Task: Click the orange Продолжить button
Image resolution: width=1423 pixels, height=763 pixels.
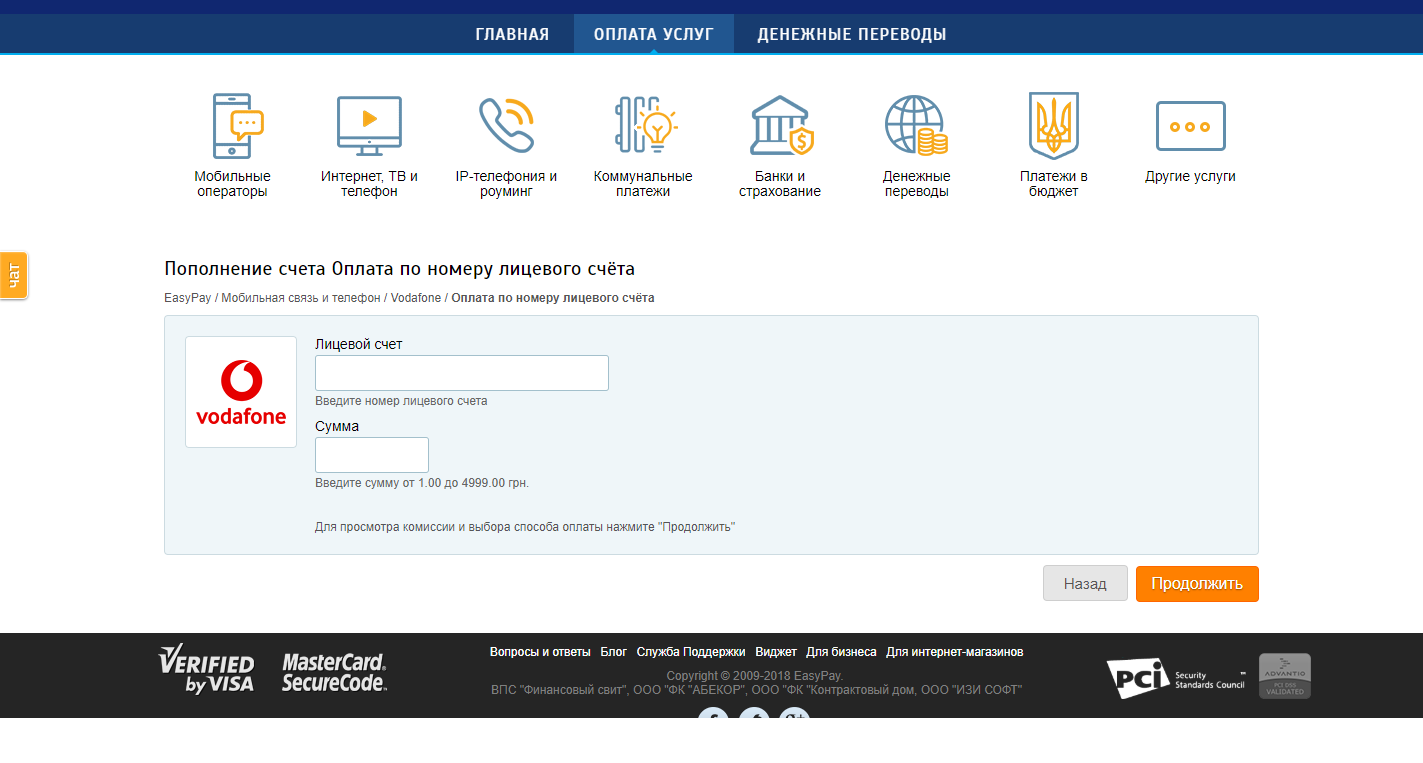Action: pos(1197,584)
